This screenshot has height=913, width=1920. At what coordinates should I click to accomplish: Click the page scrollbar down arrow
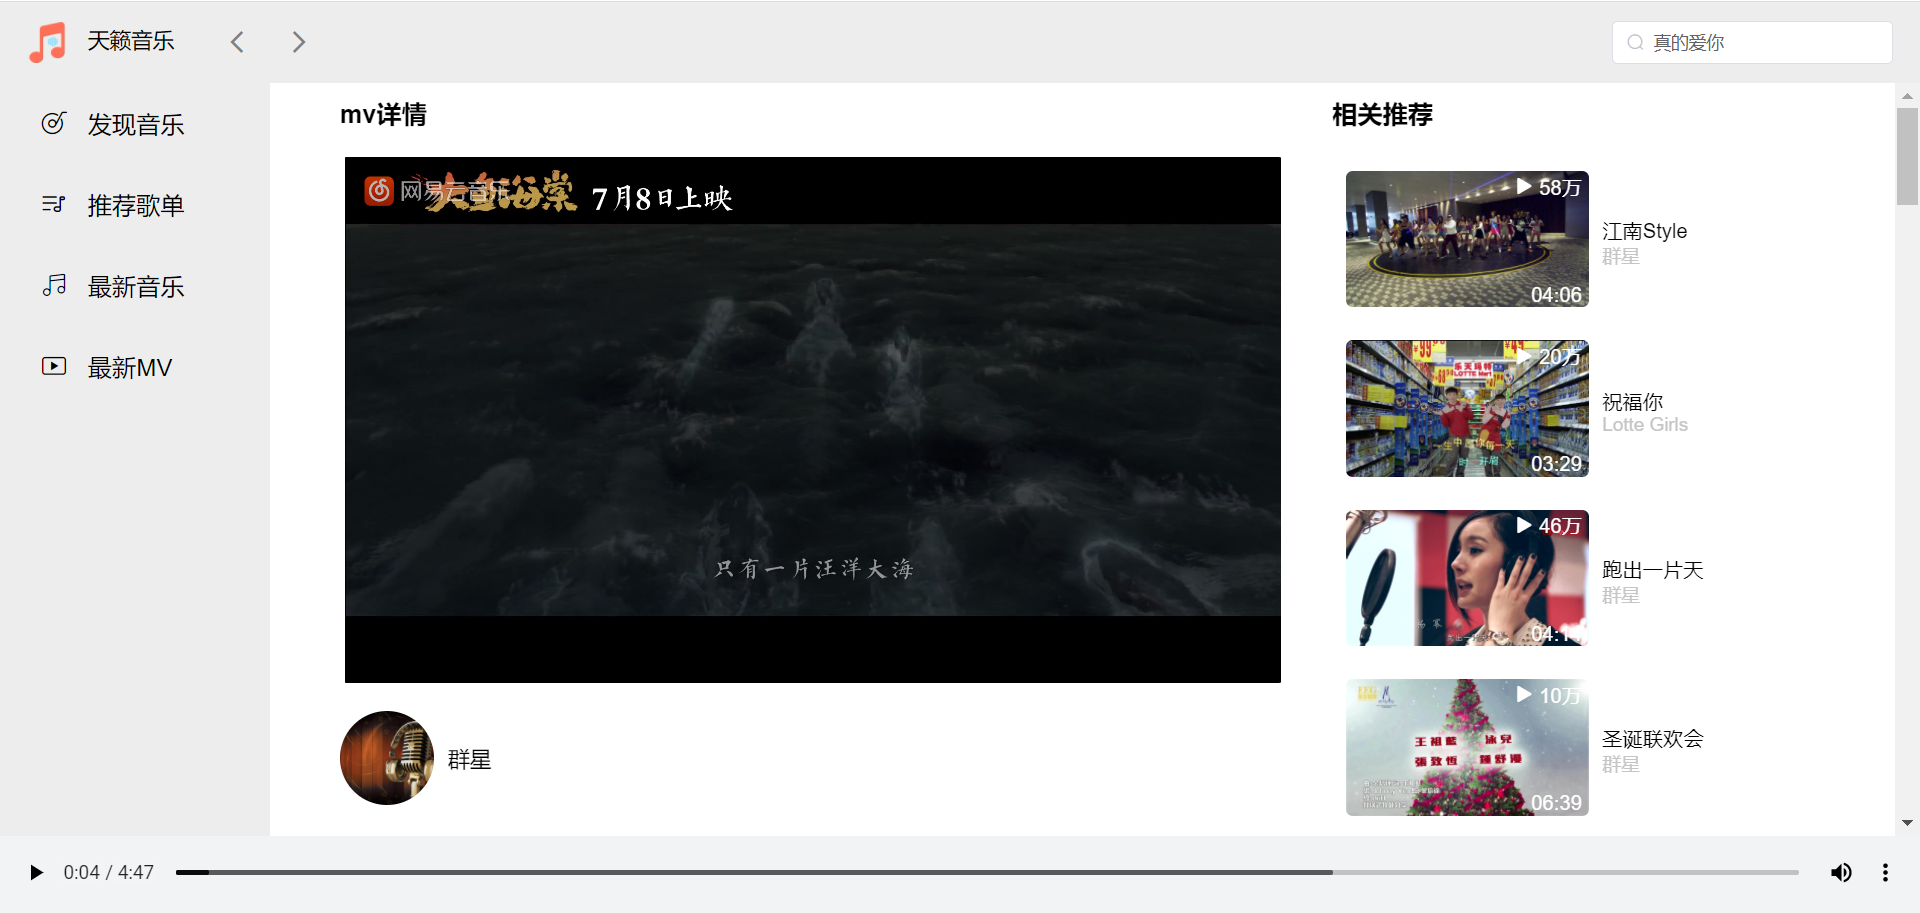(x=1907, y=823)
